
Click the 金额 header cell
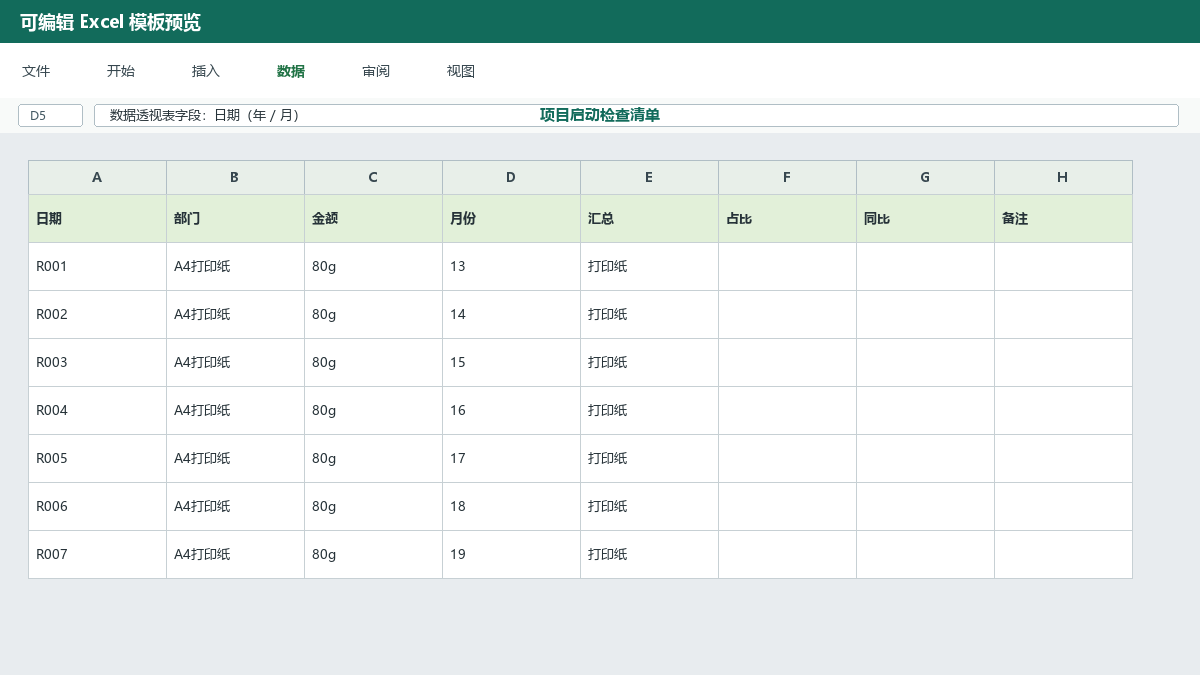[x=373, y=218]
